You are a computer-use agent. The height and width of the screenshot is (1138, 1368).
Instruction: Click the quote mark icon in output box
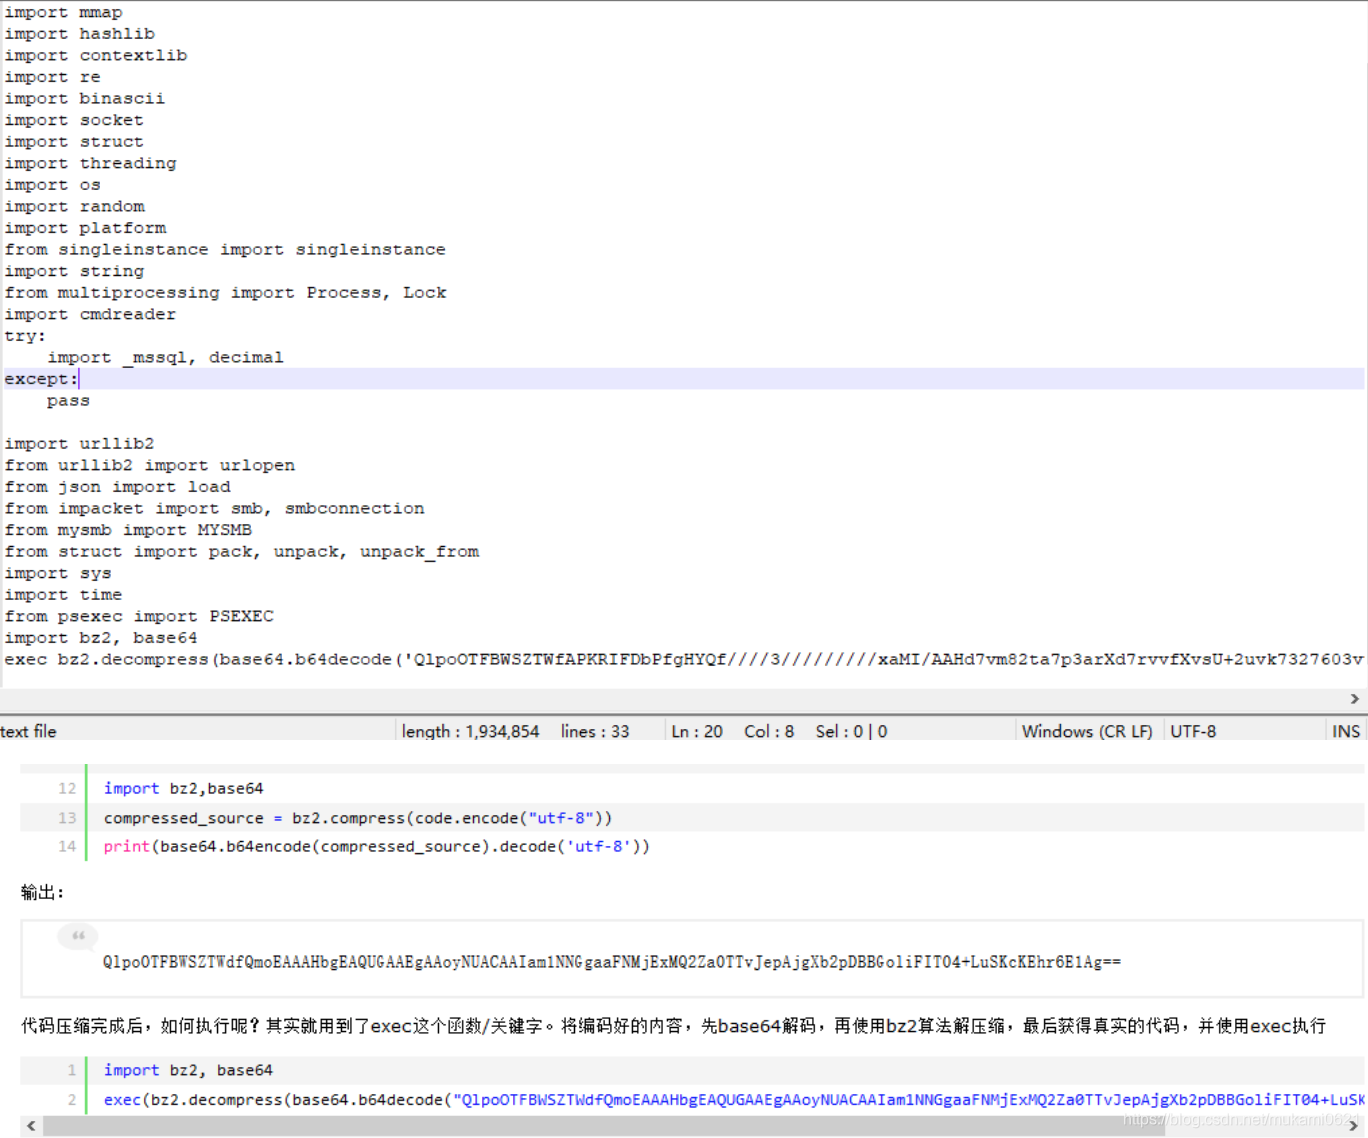point(78,936)
